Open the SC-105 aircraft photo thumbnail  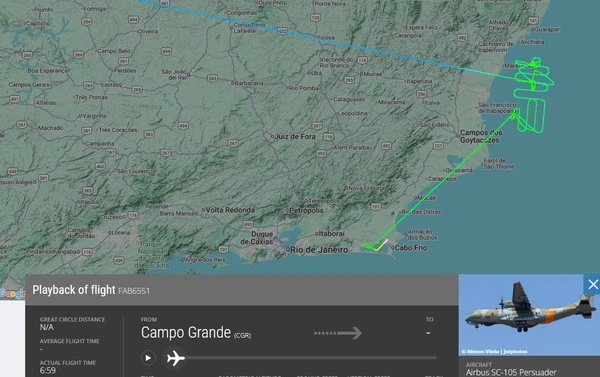click(529, 315)
